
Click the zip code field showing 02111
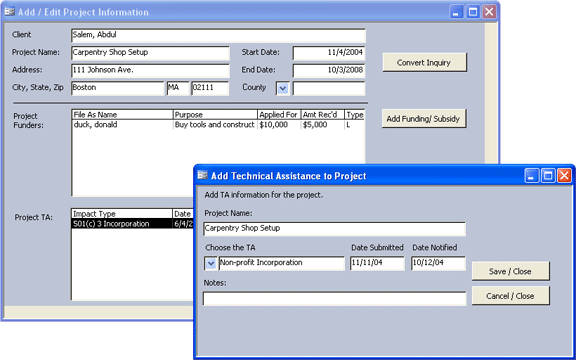[210, 88]
